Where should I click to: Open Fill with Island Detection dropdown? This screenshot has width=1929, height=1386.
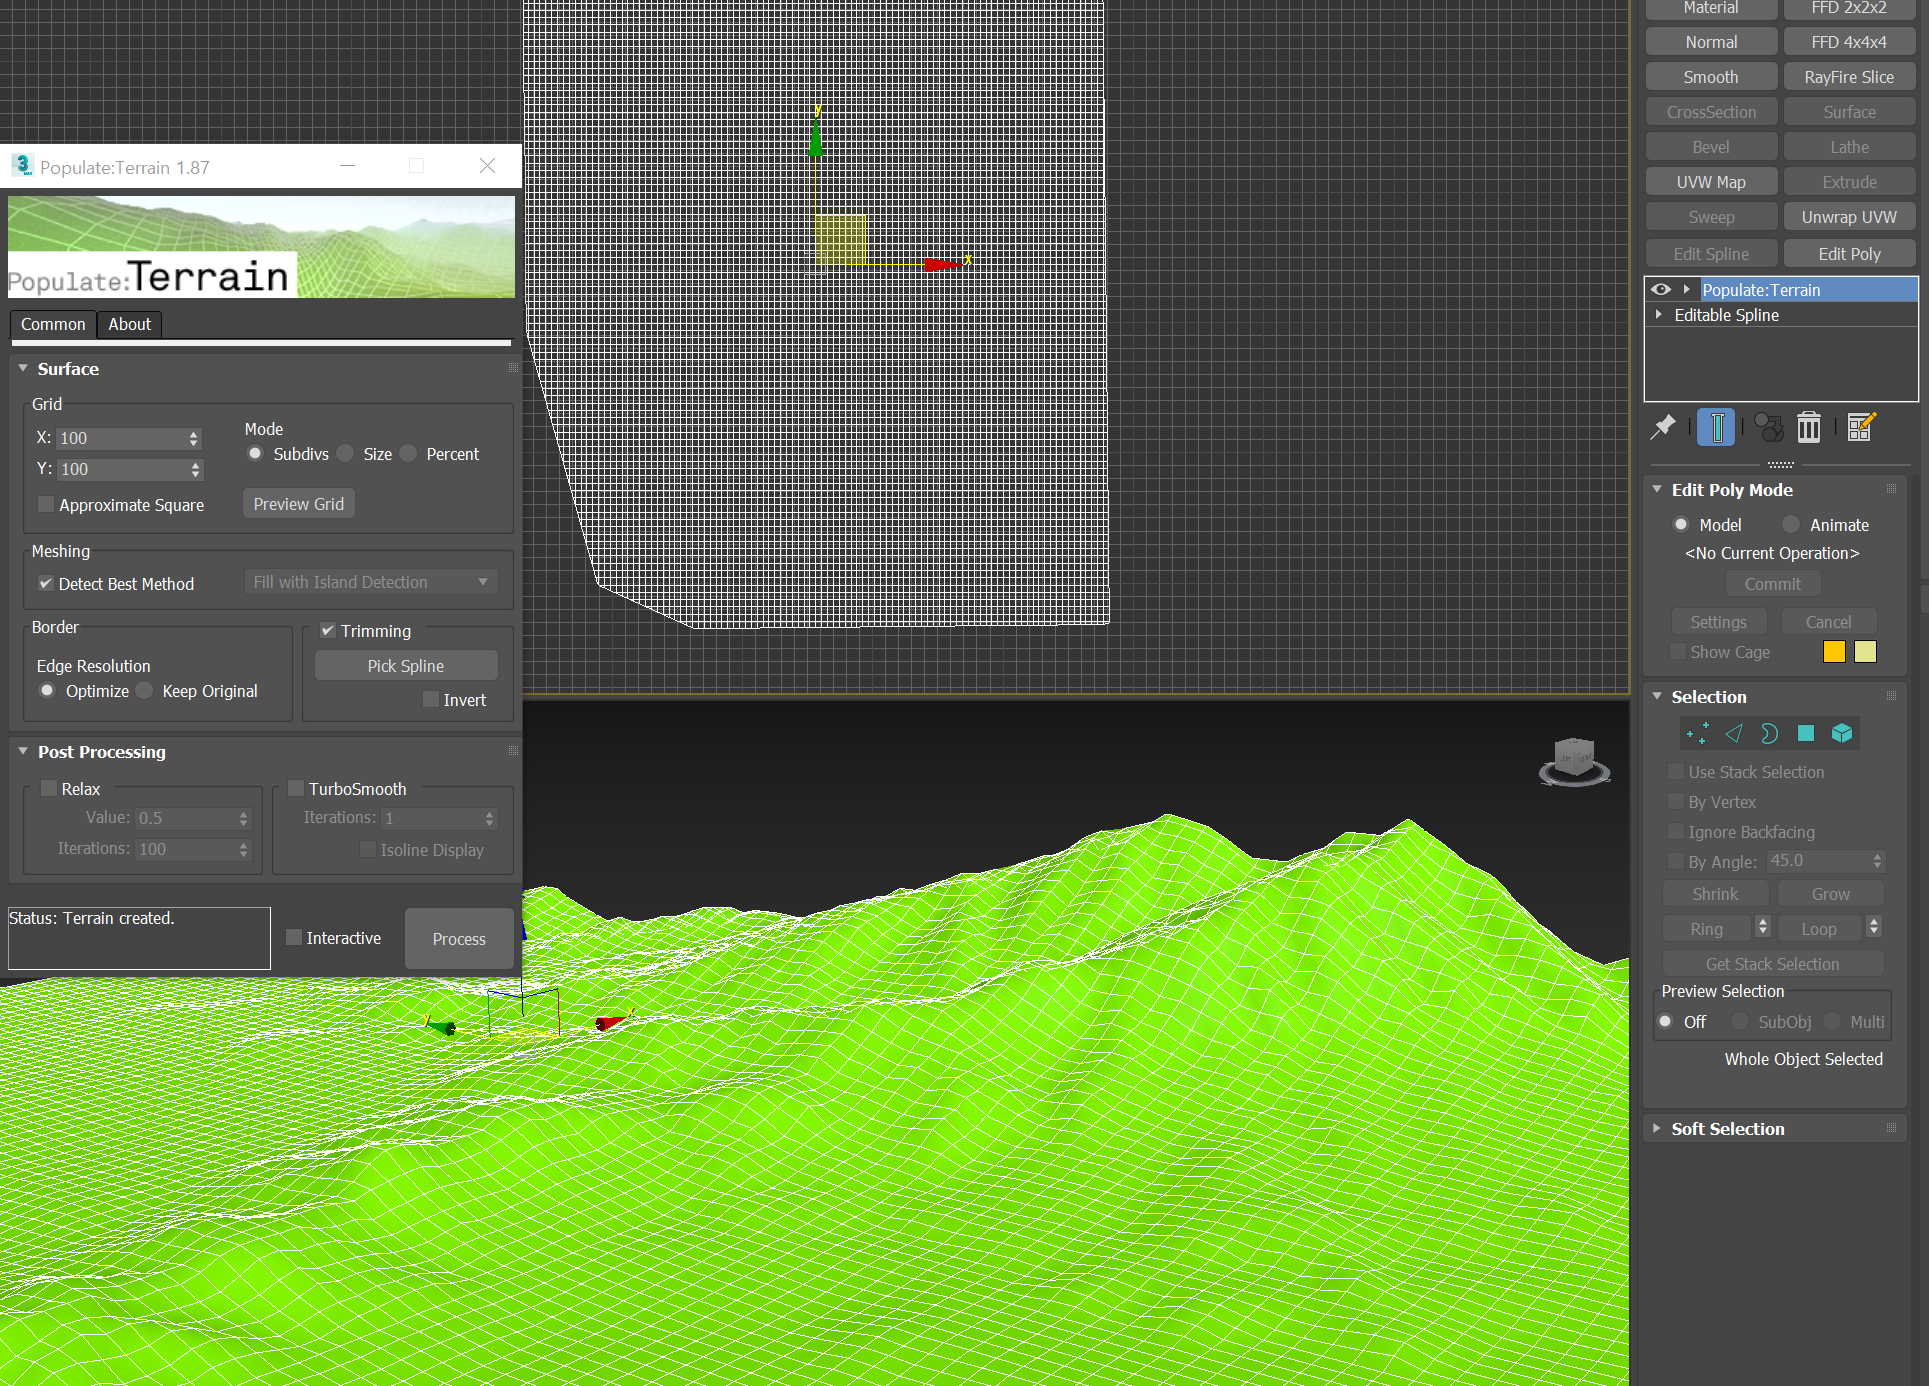(x=371, y=582)
